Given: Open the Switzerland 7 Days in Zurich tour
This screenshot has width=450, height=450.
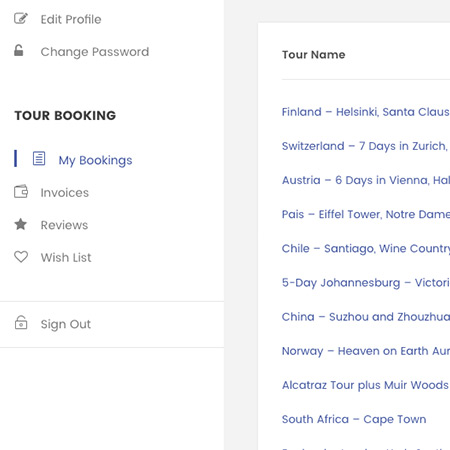Looking at the screenshot, I should point(366,146).
